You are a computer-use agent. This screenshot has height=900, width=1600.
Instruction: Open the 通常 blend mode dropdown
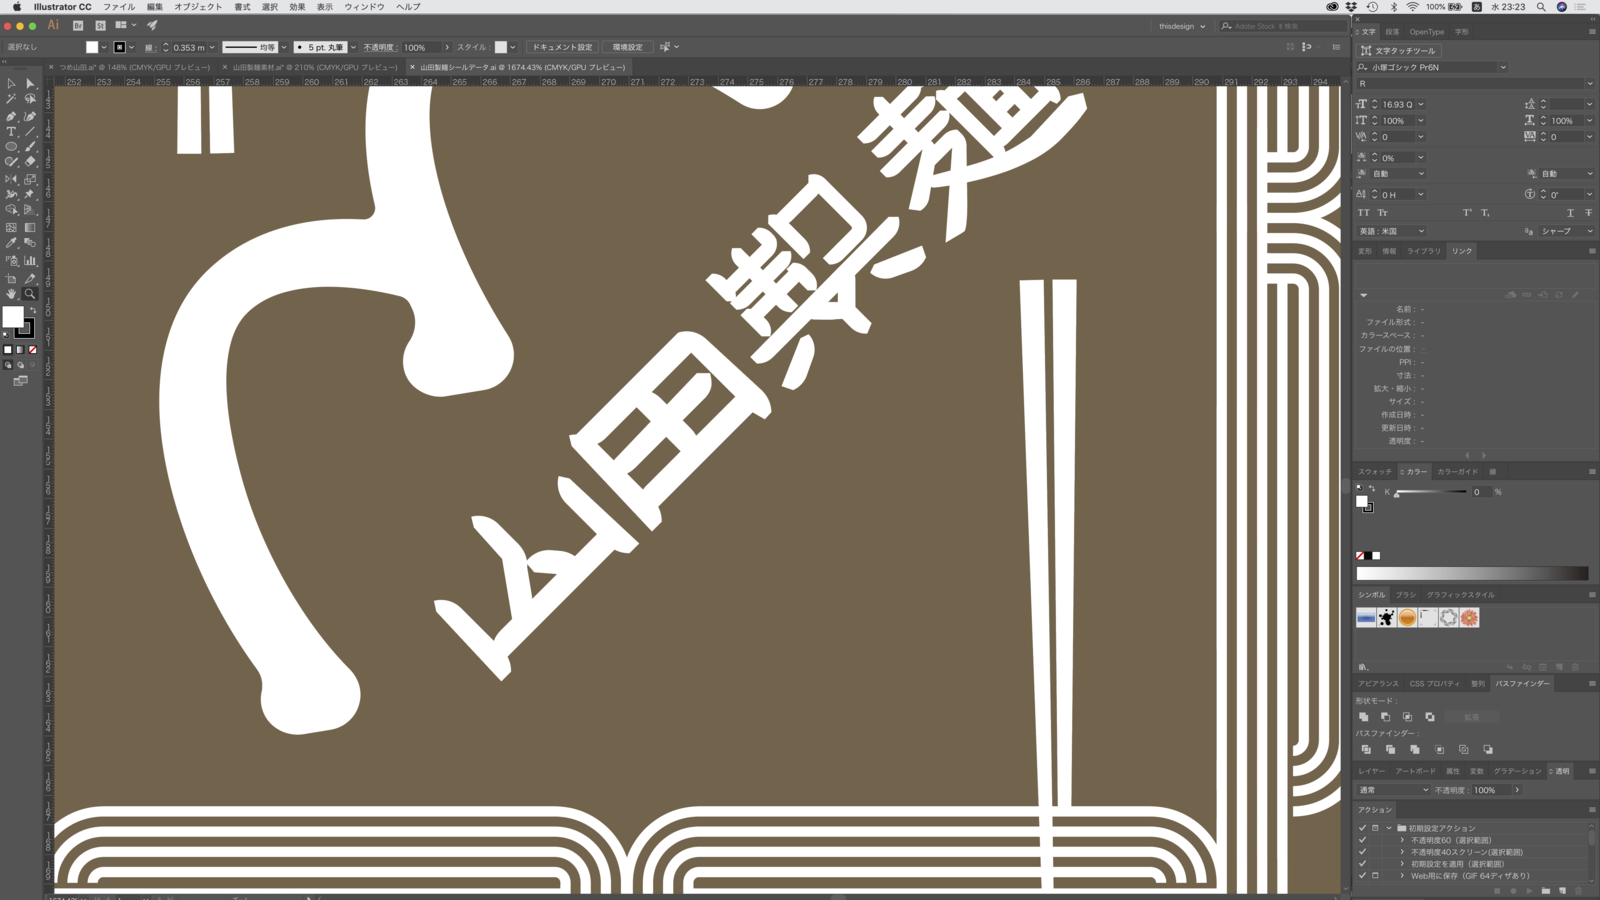[1425, 790]
